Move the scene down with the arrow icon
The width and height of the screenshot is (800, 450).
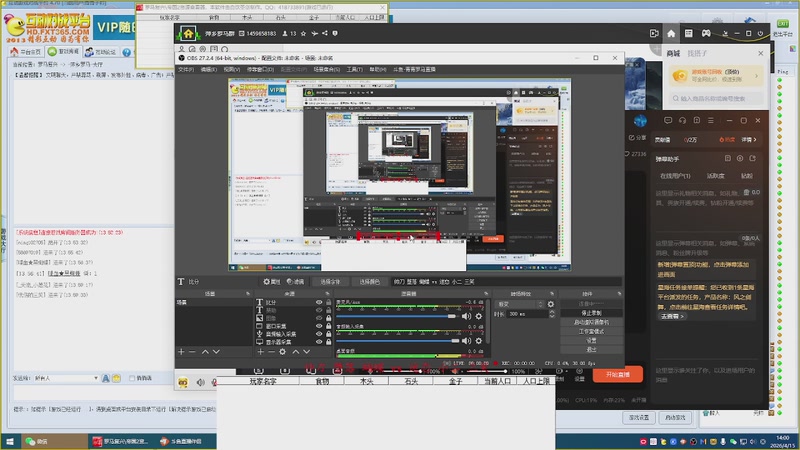click(x=216, y=352)
